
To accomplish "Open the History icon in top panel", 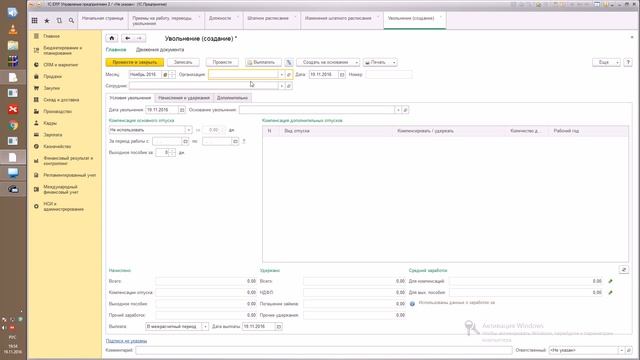I will (x=59, y=20).
